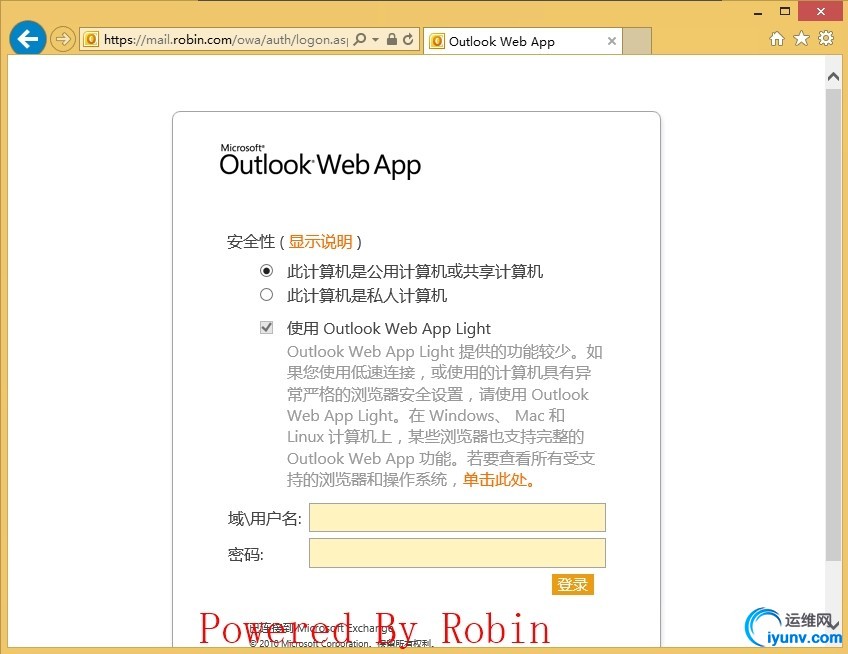
Task: Toggle 使用 Outlook Web App Light checkbox
Action: pyautogui.click(x=266, y=327)
